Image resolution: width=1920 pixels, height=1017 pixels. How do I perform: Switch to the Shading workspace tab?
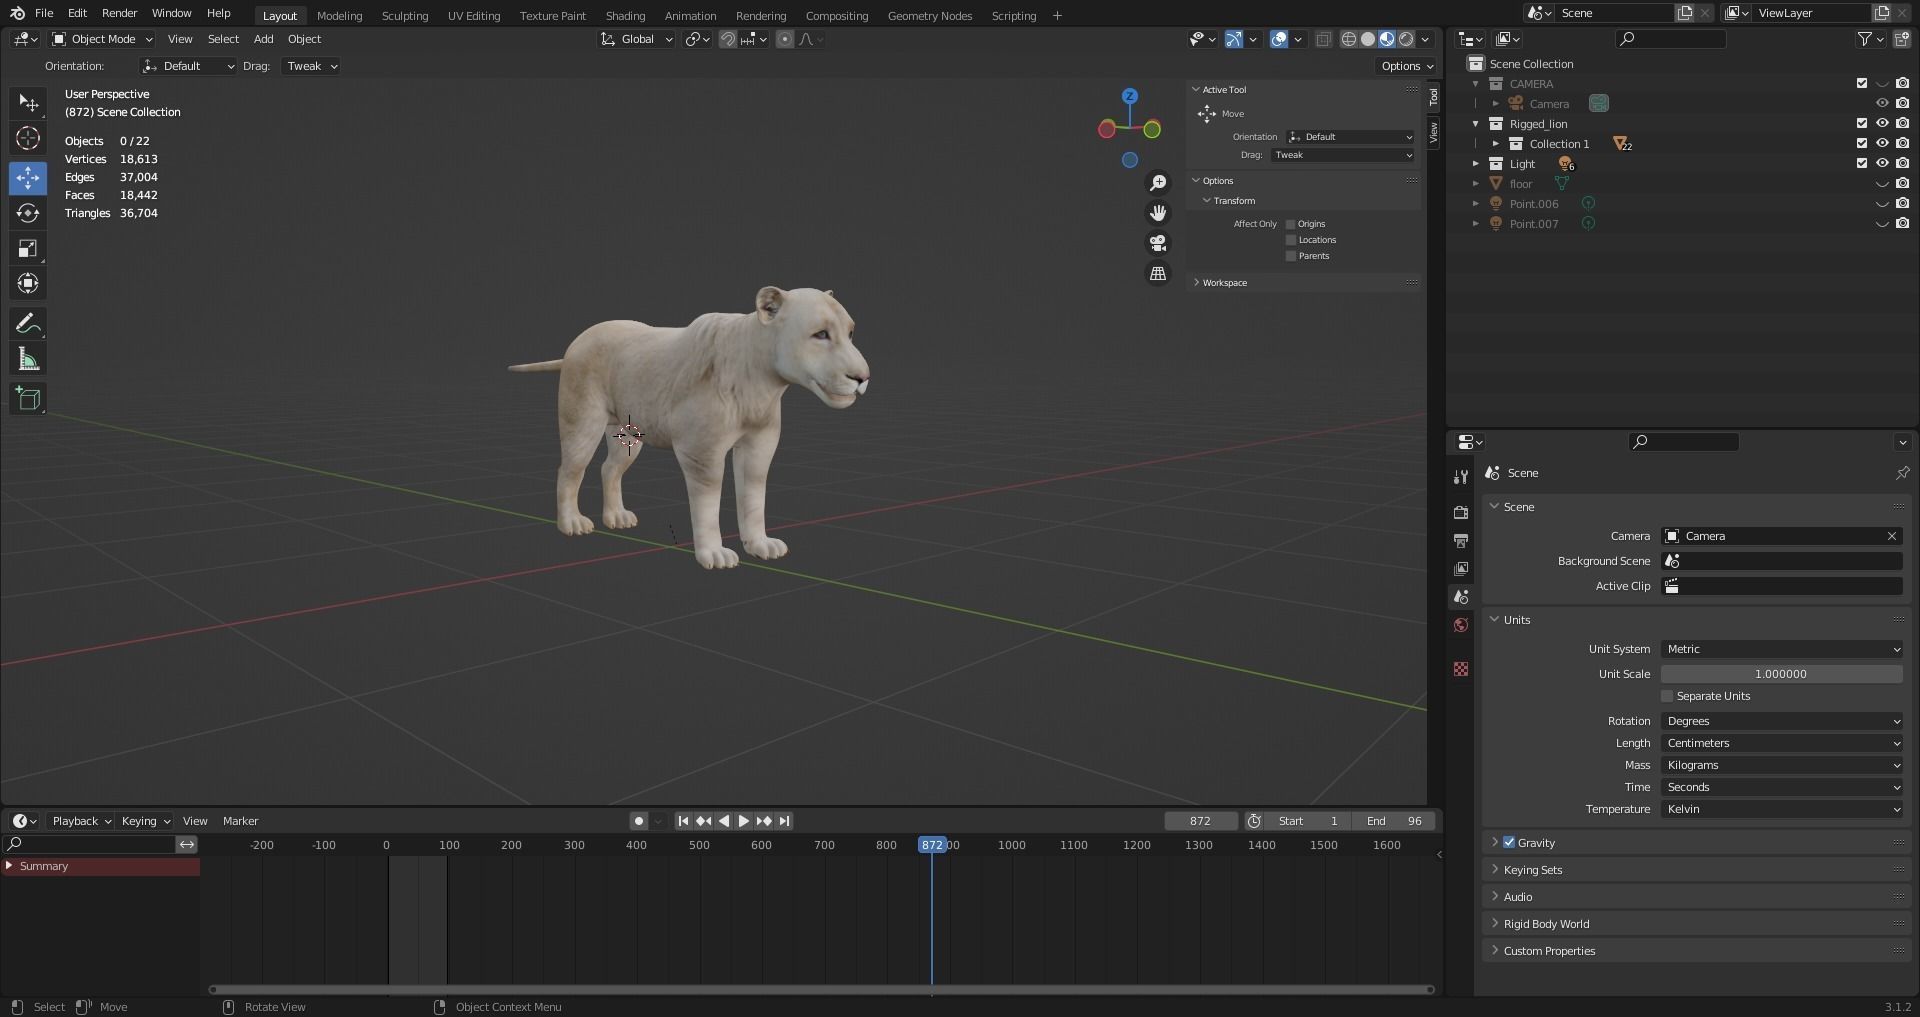coord(625,15)
